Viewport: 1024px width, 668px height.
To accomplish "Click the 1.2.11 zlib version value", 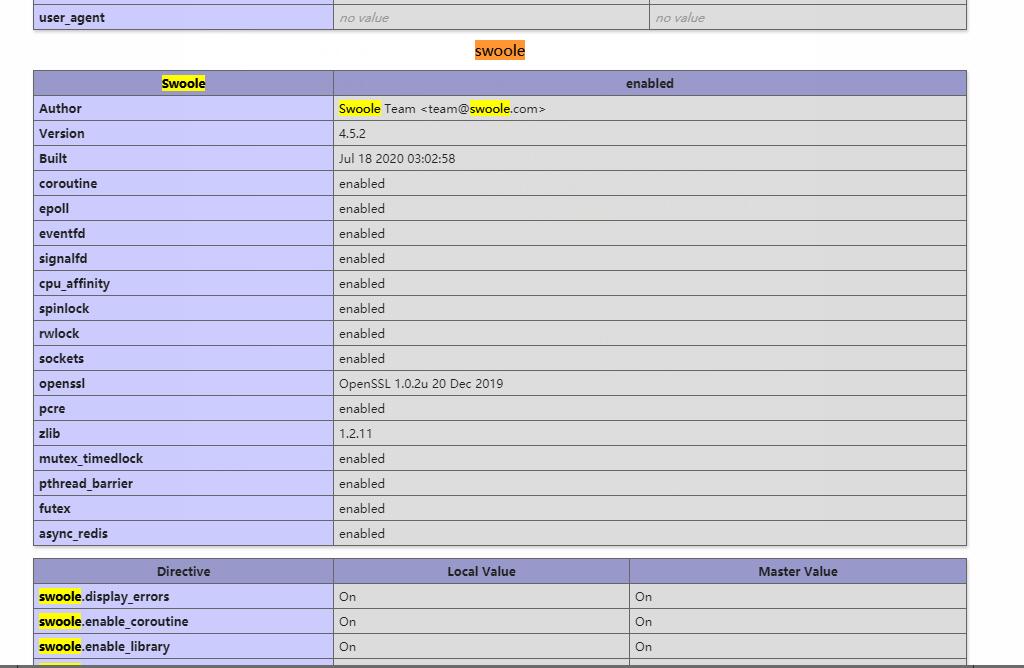I will tap(355, 433).
